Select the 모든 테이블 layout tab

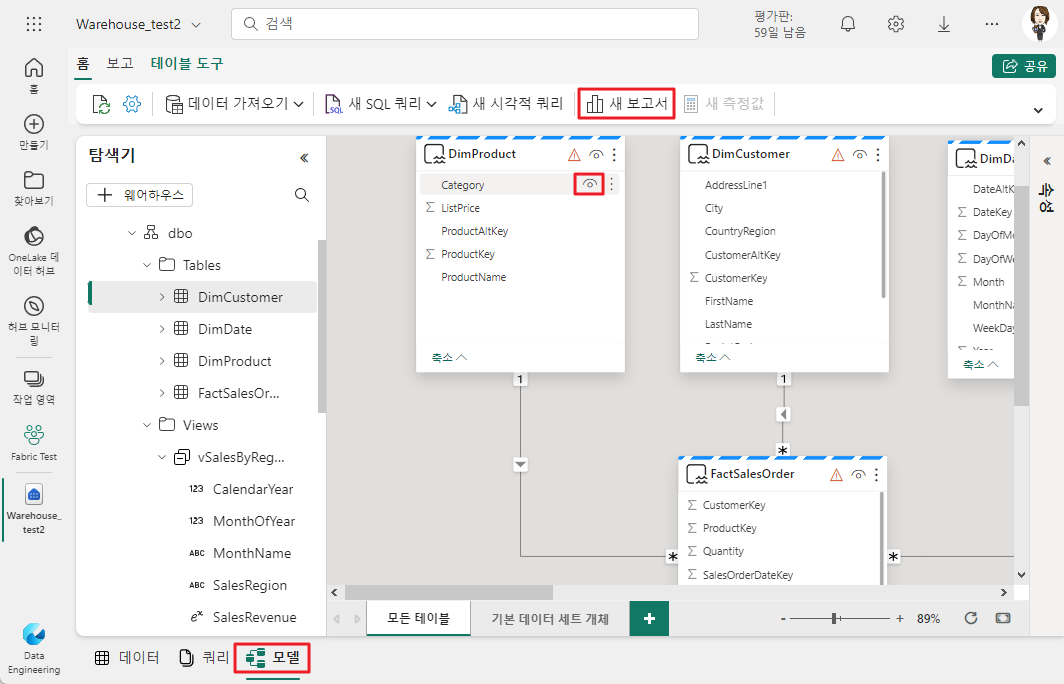click(x=419, y=618)
